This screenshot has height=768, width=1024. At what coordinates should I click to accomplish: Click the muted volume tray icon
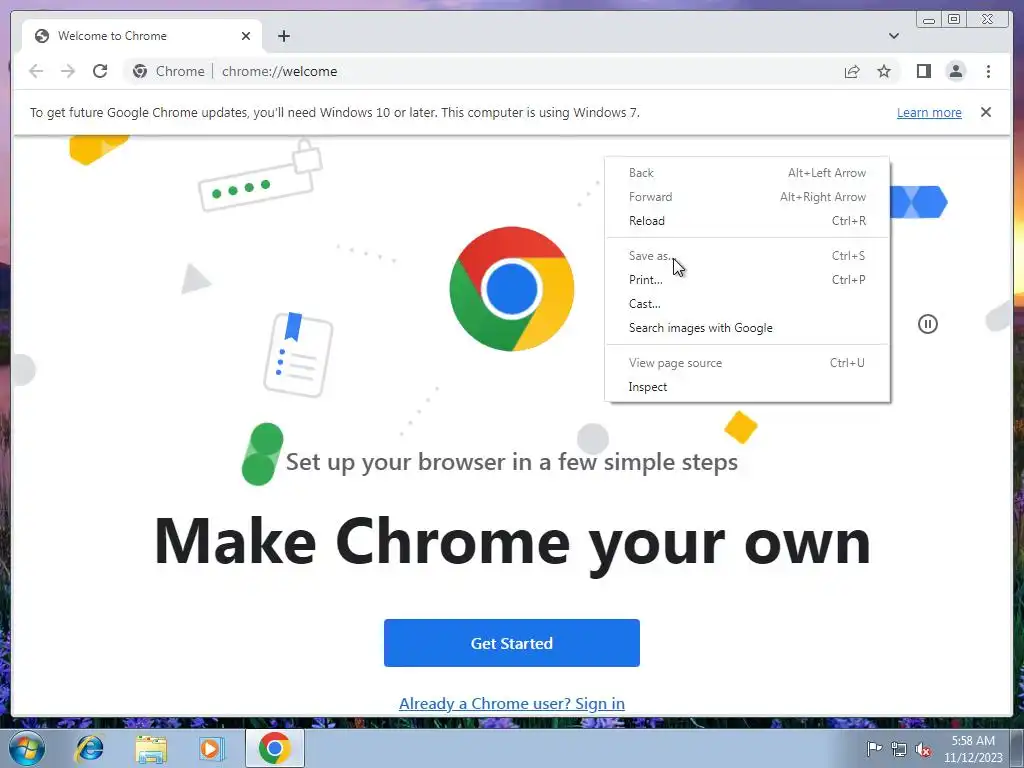coord(923,749)
